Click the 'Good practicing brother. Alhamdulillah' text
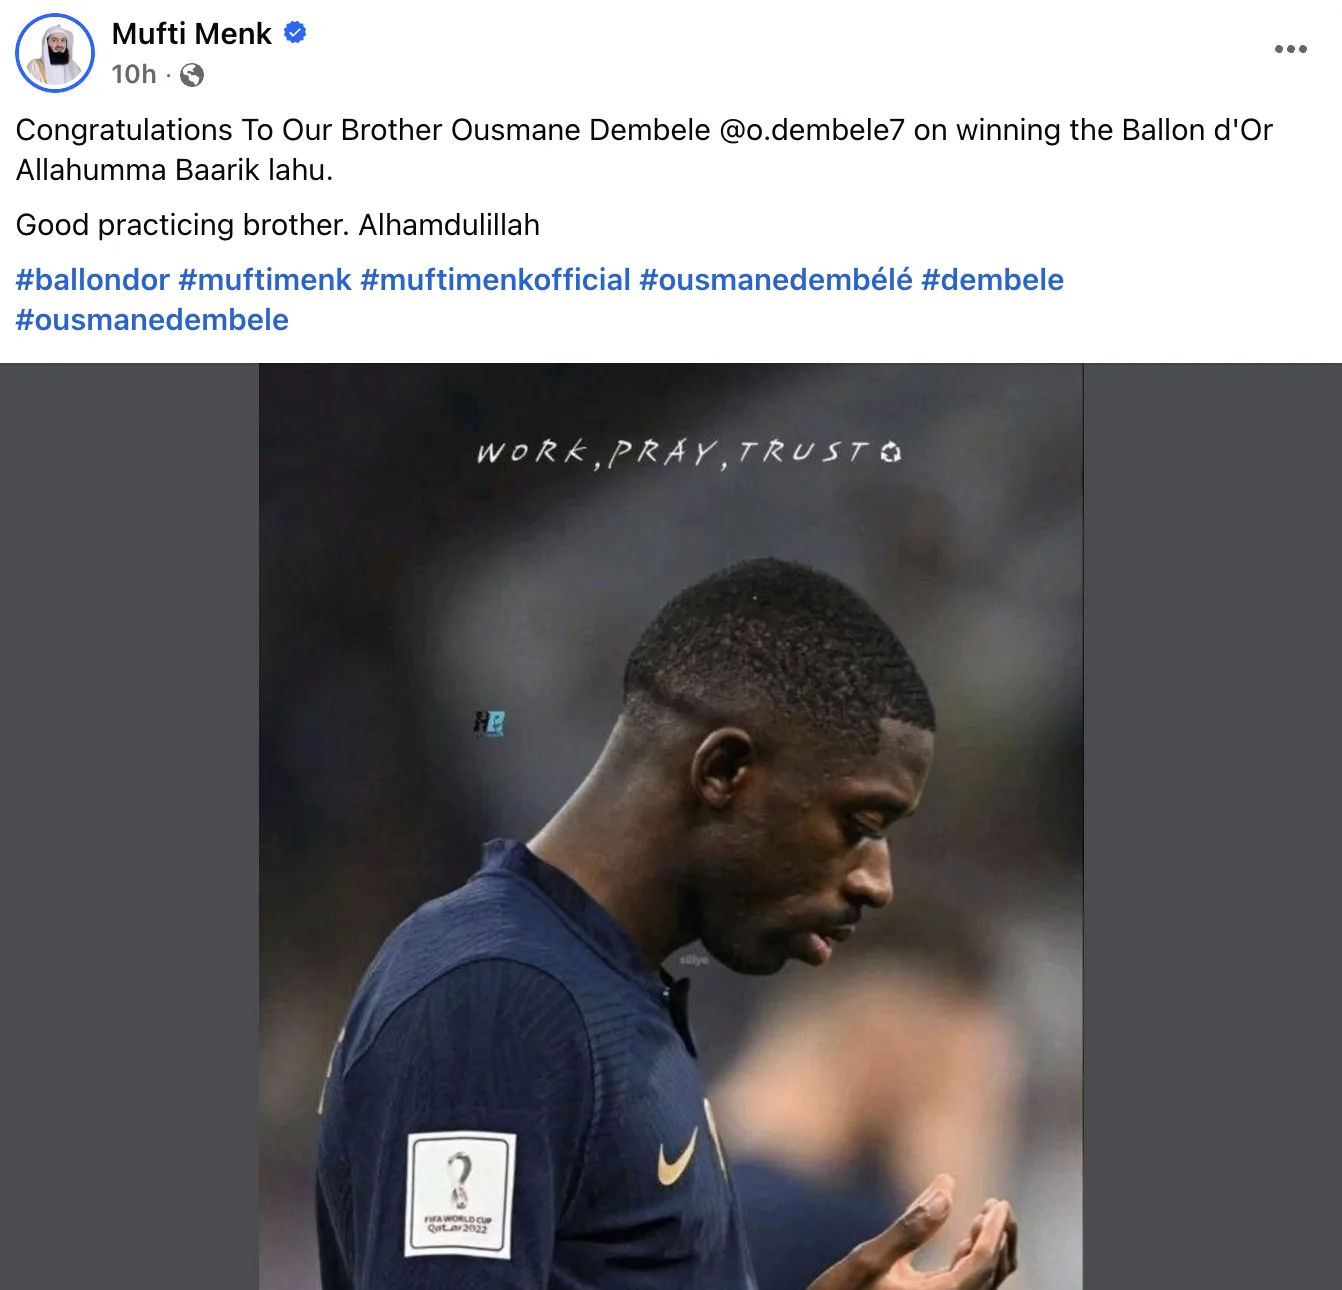 click(278, 225)
